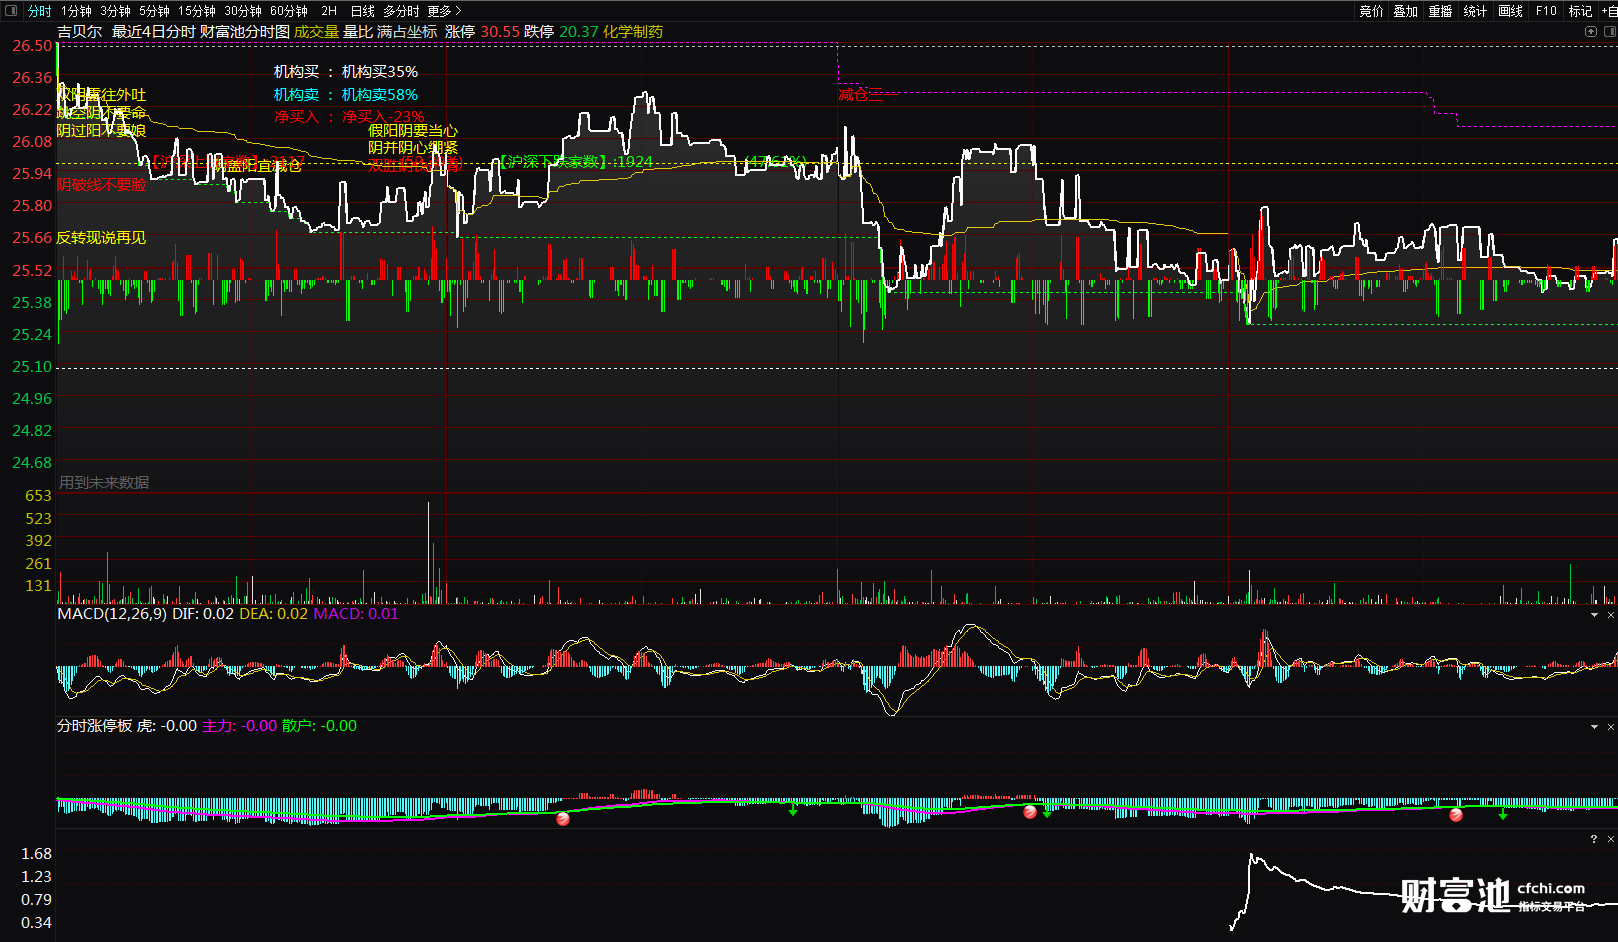Click the DIF: 0.02 value
Screen dimensions: 1618x942
(x=203, y=614)
